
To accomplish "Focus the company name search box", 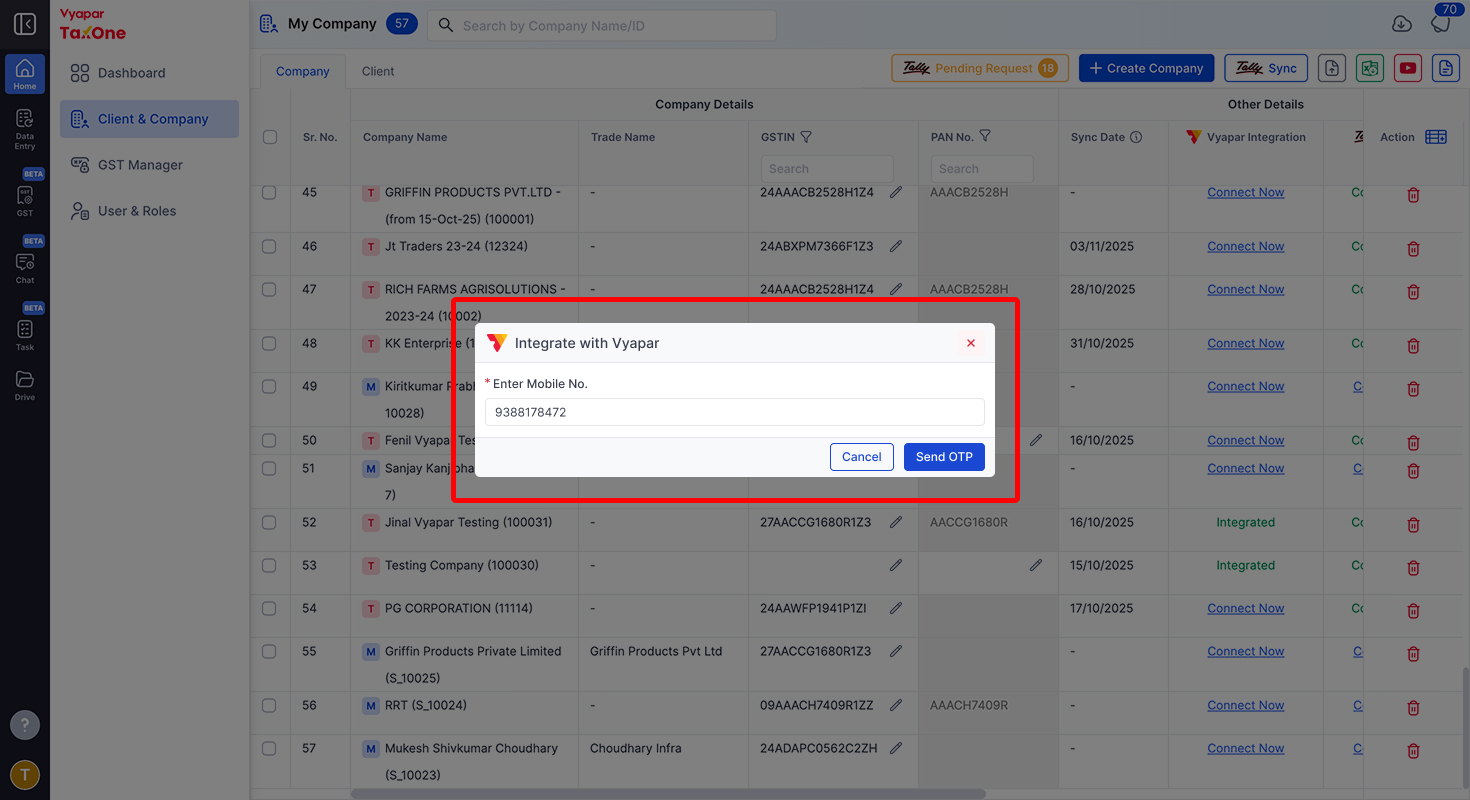I will click(x=602, y=25).
